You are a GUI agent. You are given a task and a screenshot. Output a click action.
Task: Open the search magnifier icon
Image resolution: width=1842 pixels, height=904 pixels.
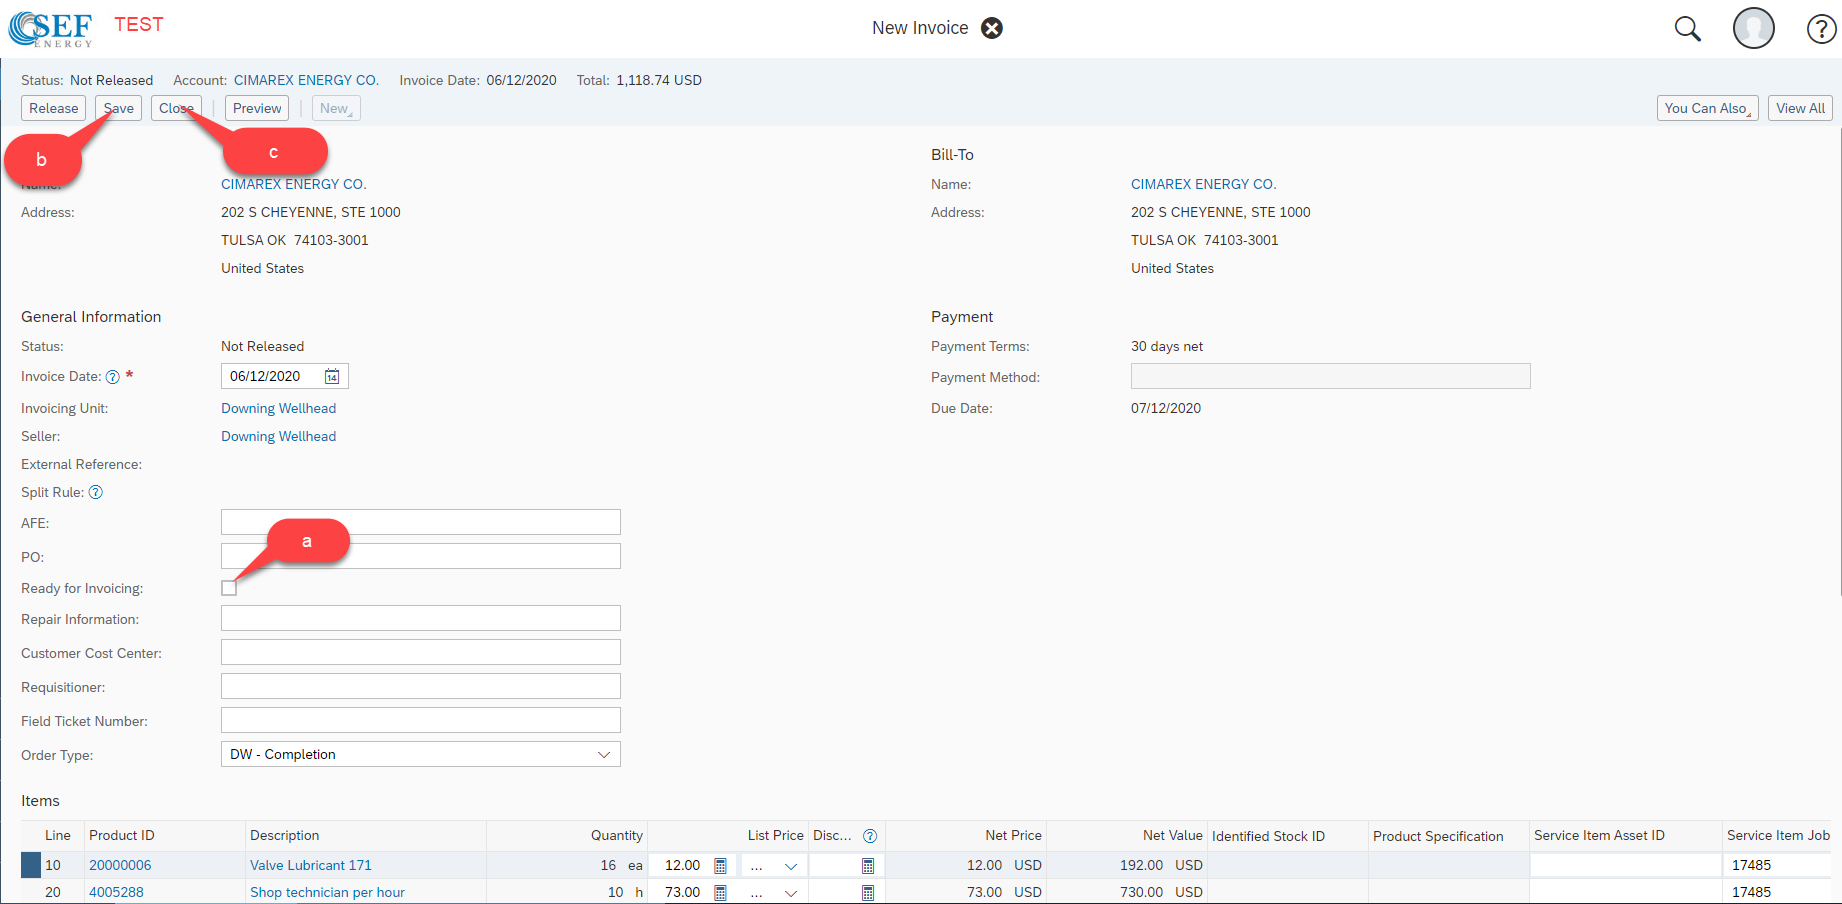(x=1688, y=29)
